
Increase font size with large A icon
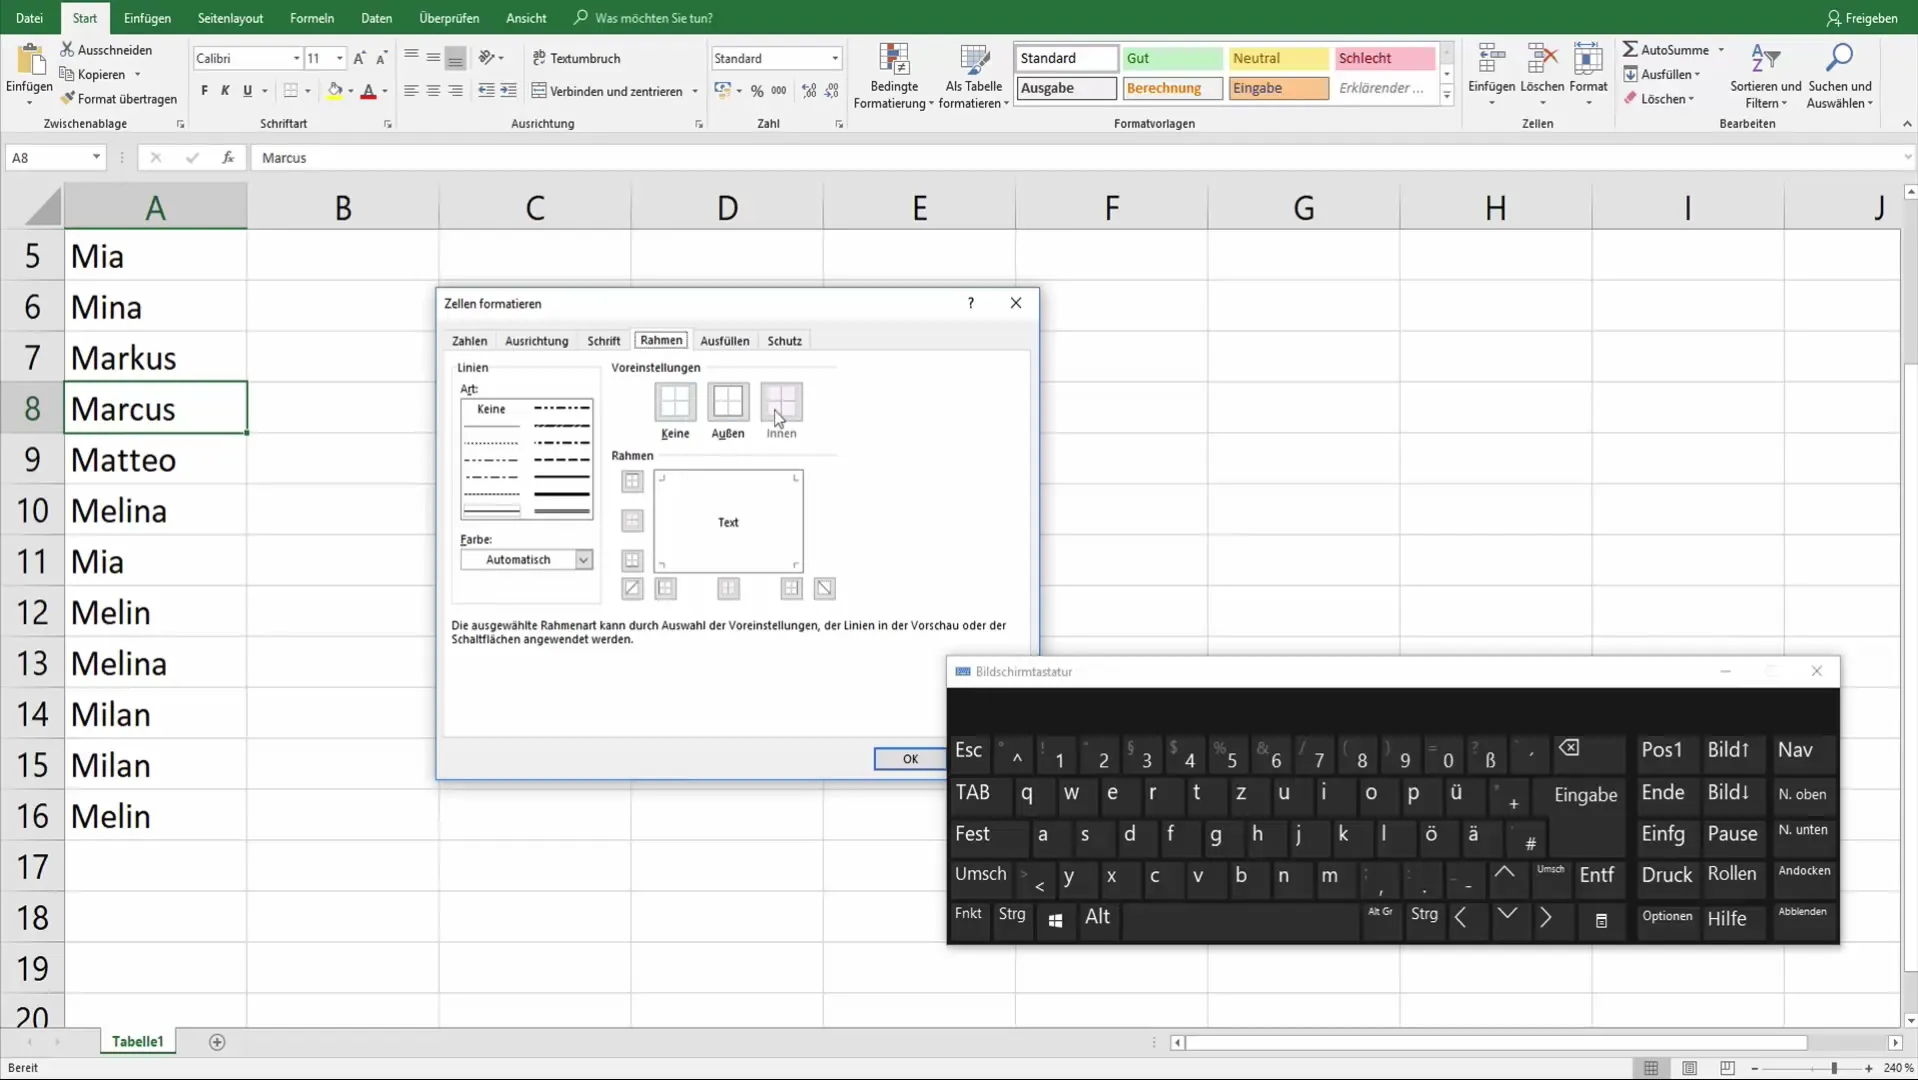tap(359, 58)
